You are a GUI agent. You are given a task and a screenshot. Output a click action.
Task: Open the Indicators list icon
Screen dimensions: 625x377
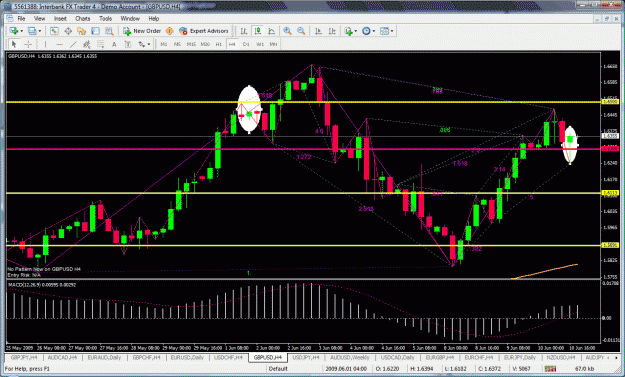tap(349, 31)
